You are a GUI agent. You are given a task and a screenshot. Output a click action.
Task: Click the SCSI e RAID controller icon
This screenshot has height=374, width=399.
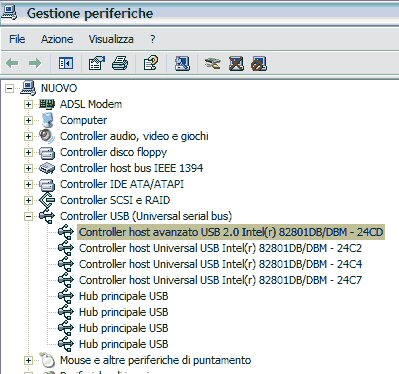point(47,200)
